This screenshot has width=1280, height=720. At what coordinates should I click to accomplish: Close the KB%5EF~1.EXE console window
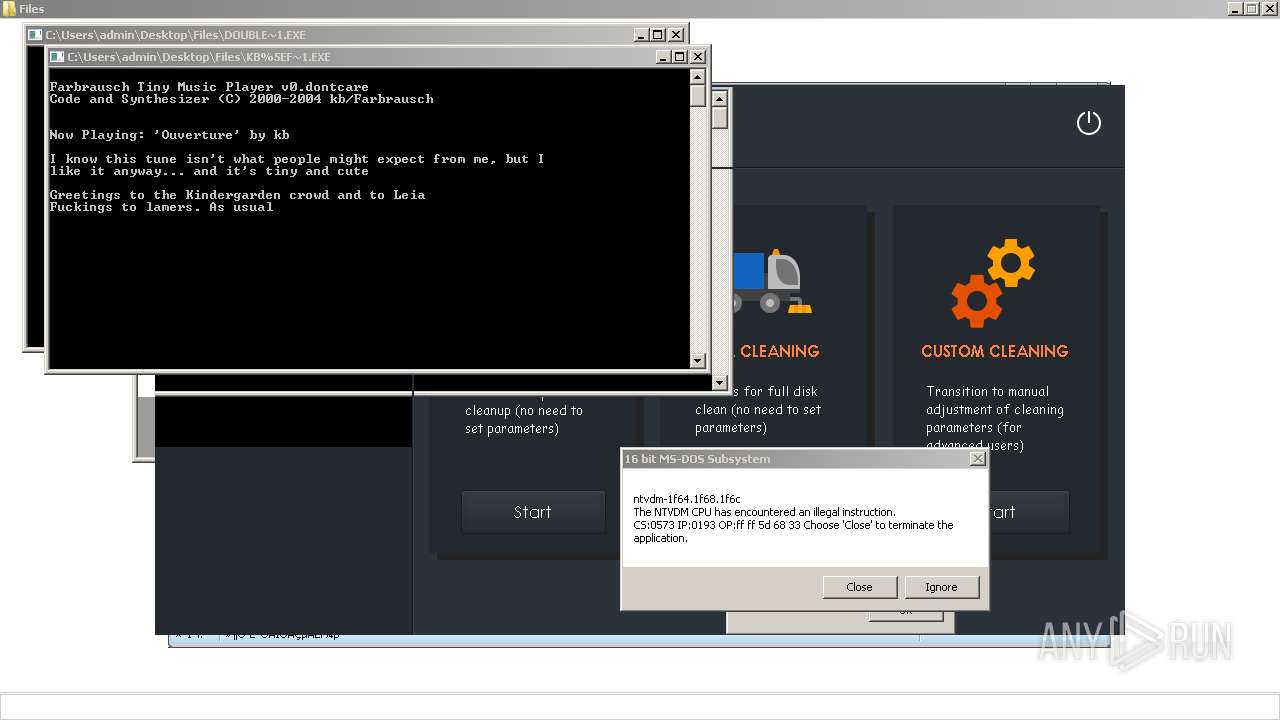tap(698, 57)
